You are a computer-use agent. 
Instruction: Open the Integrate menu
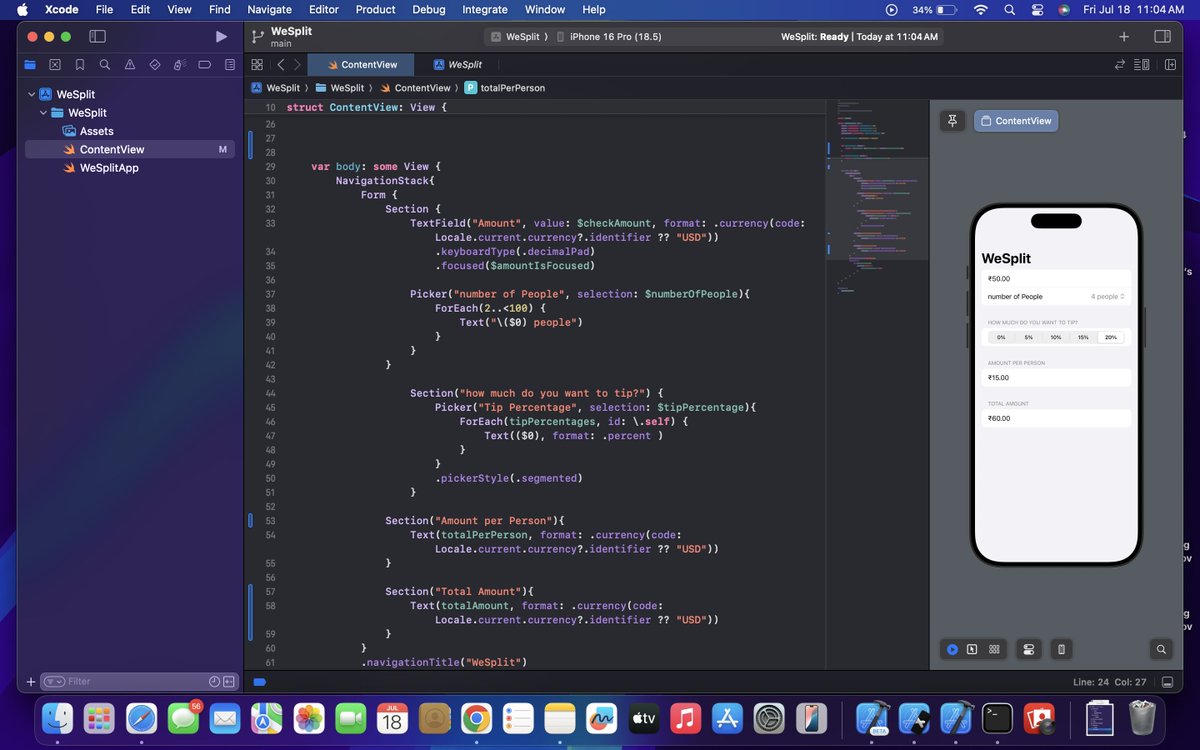[485, 9]
